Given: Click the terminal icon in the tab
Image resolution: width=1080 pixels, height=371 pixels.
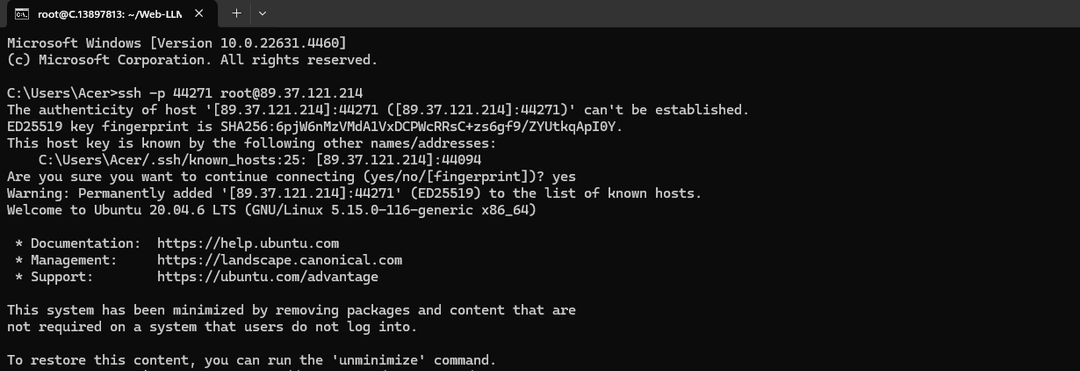Looking at the screenshot, I should pyautogui.click(x=22, y=14).
